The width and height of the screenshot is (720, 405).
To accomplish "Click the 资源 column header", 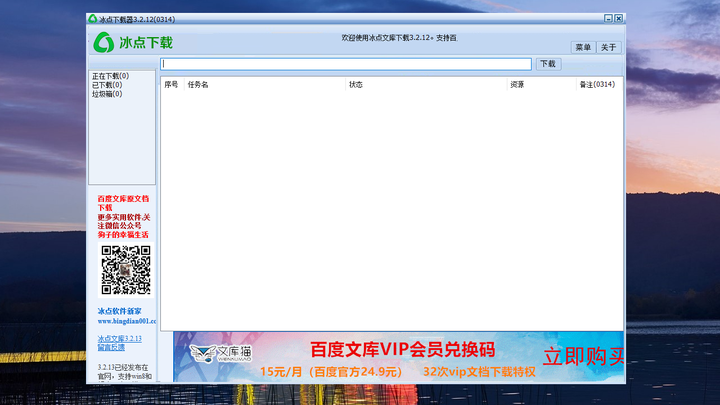I will 541,84.
